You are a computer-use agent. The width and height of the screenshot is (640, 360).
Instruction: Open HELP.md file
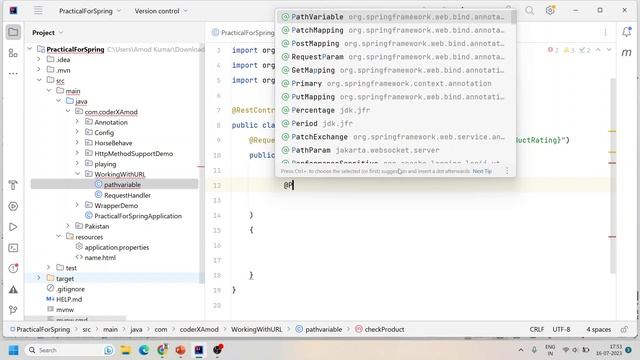tap(64, 299)
